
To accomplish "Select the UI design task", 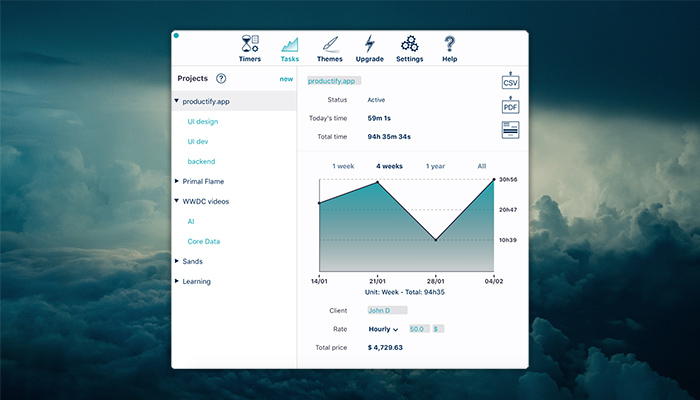I will click(x=203, y=121).
